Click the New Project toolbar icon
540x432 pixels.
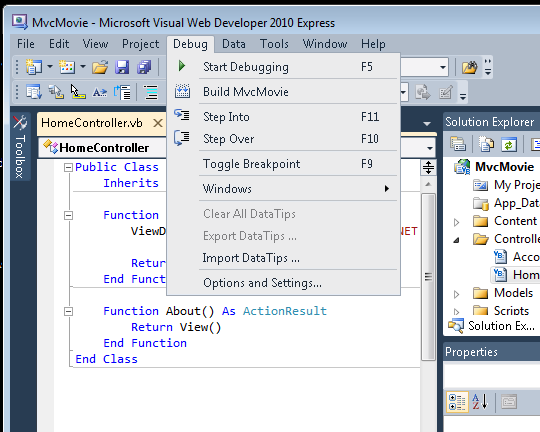(33, 67)
